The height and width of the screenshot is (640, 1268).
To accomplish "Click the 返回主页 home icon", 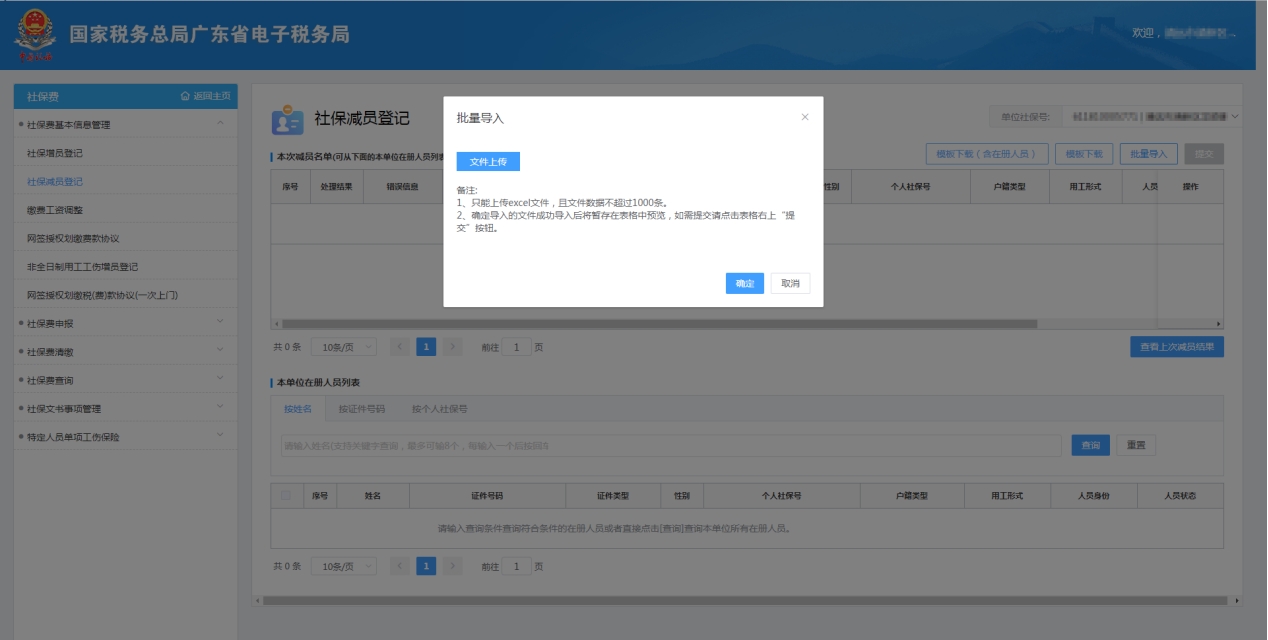I will pos(185,96).
